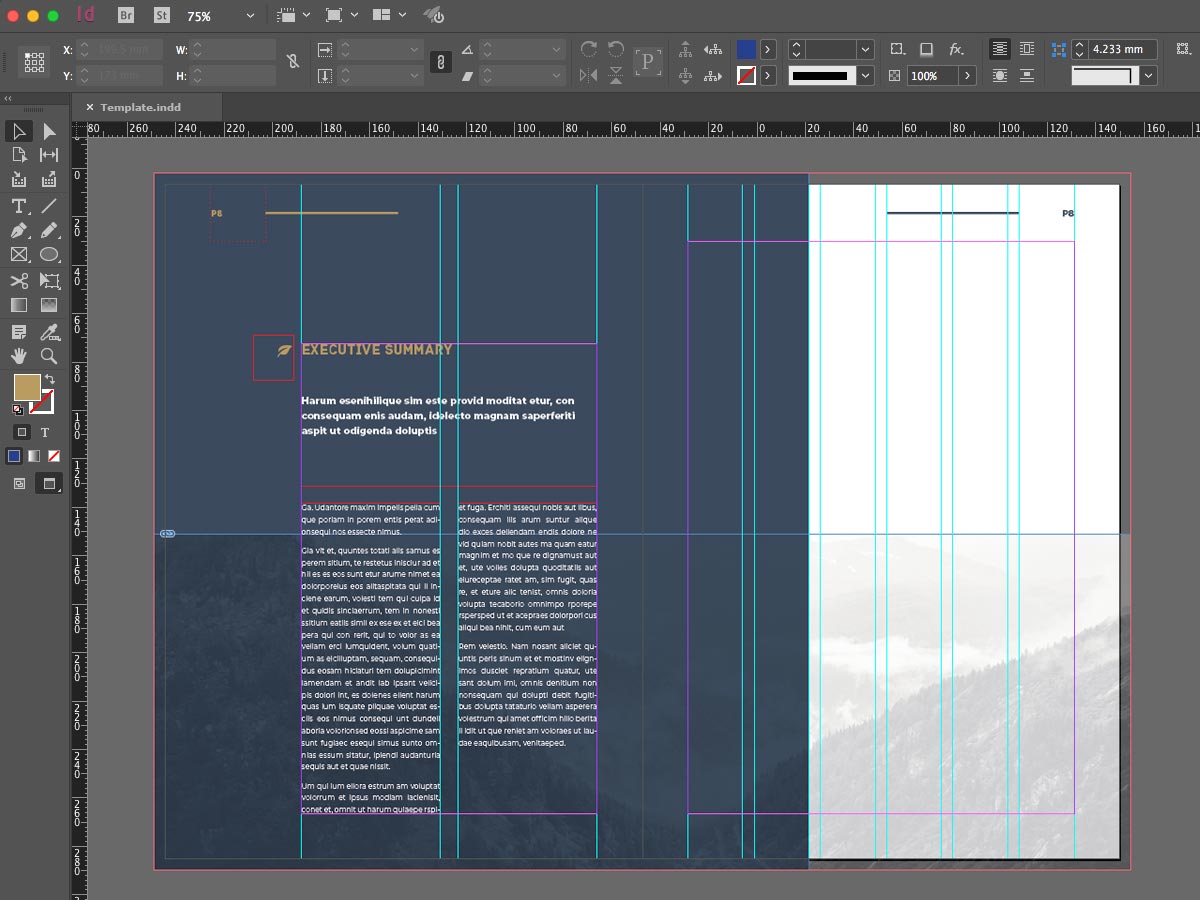Select the Hand tool
Screen dimensions: 1200x900
(x=19, y=356)
